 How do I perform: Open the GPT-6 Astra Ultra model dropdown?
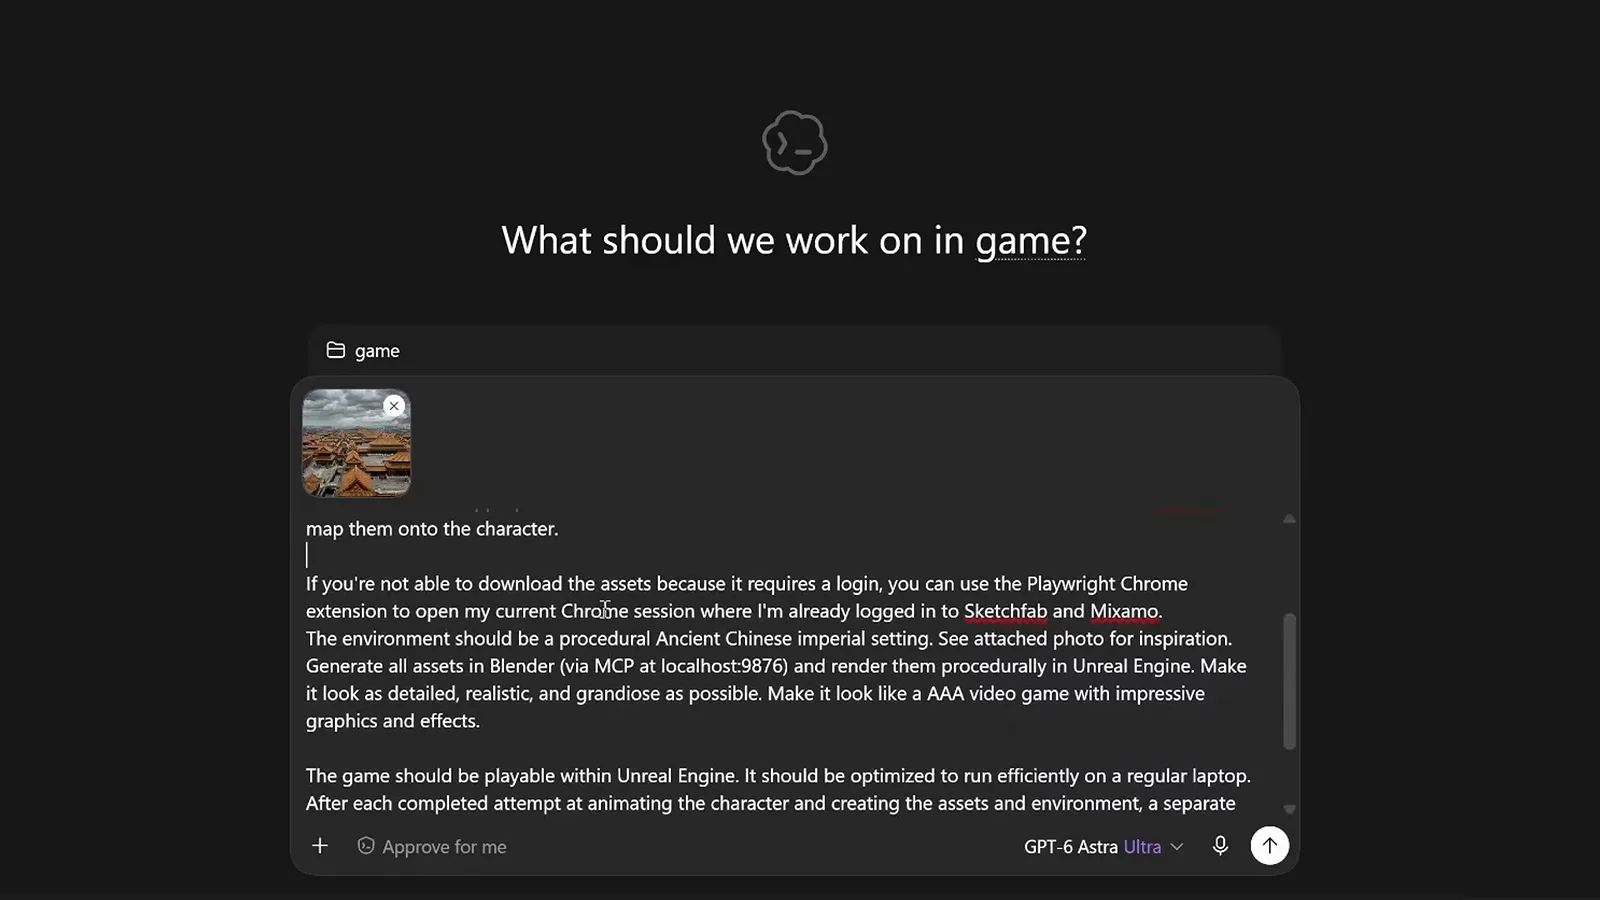click(x=1103, y=847)
